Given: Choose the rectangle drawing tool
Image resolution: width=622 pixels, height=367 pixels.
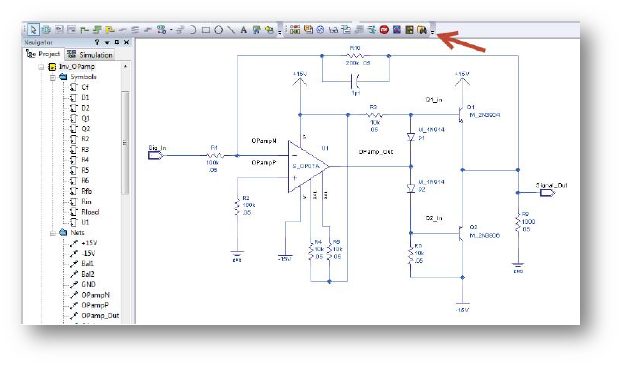Looking at the screenshot, I should [205, 30].
